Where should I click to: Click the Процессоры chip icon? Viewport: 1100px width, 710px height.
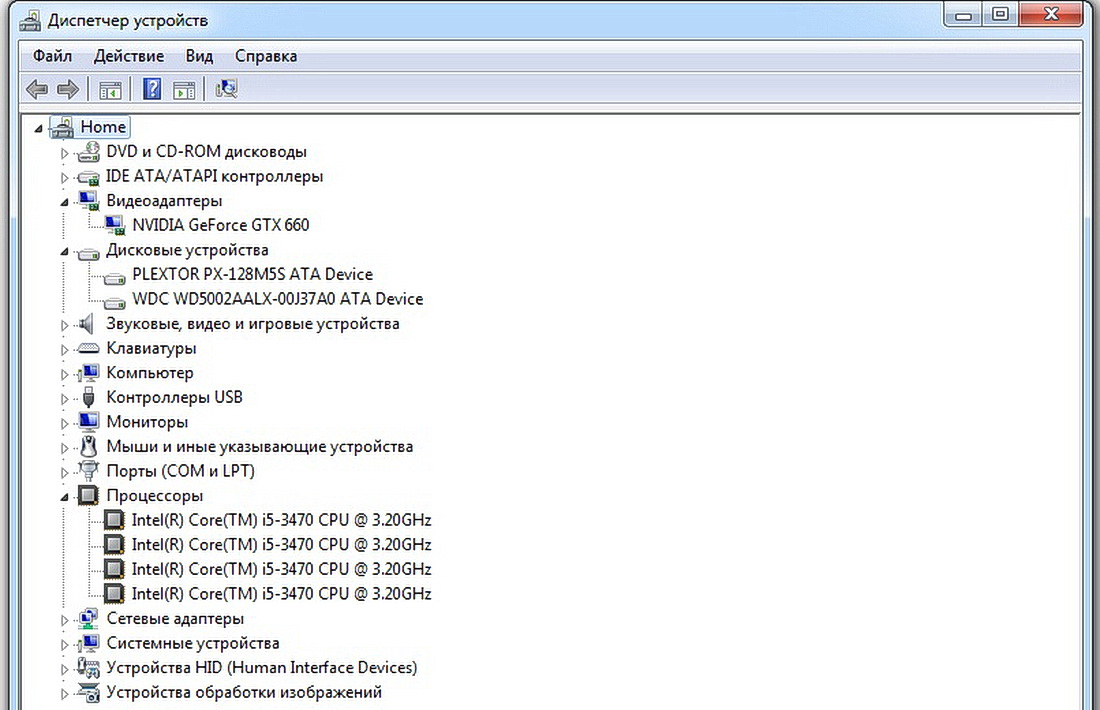[x=88, y=495]
